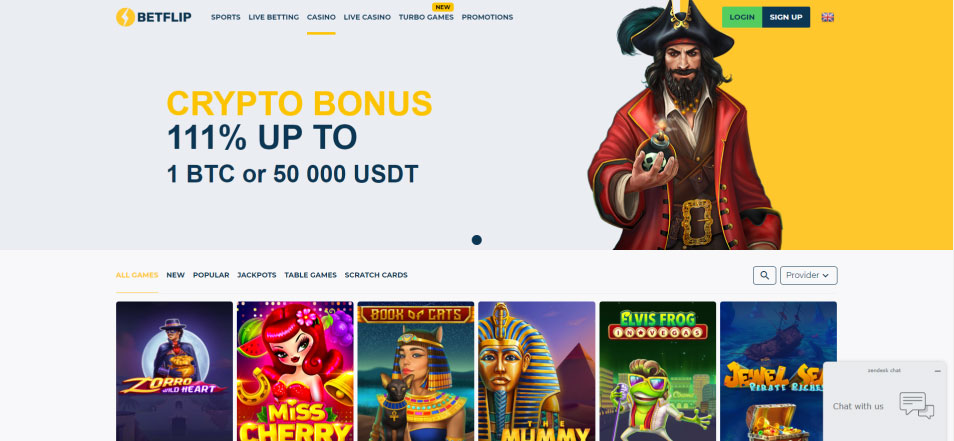Launch the Miss Cherry slot thumbnail

[295, 371]
